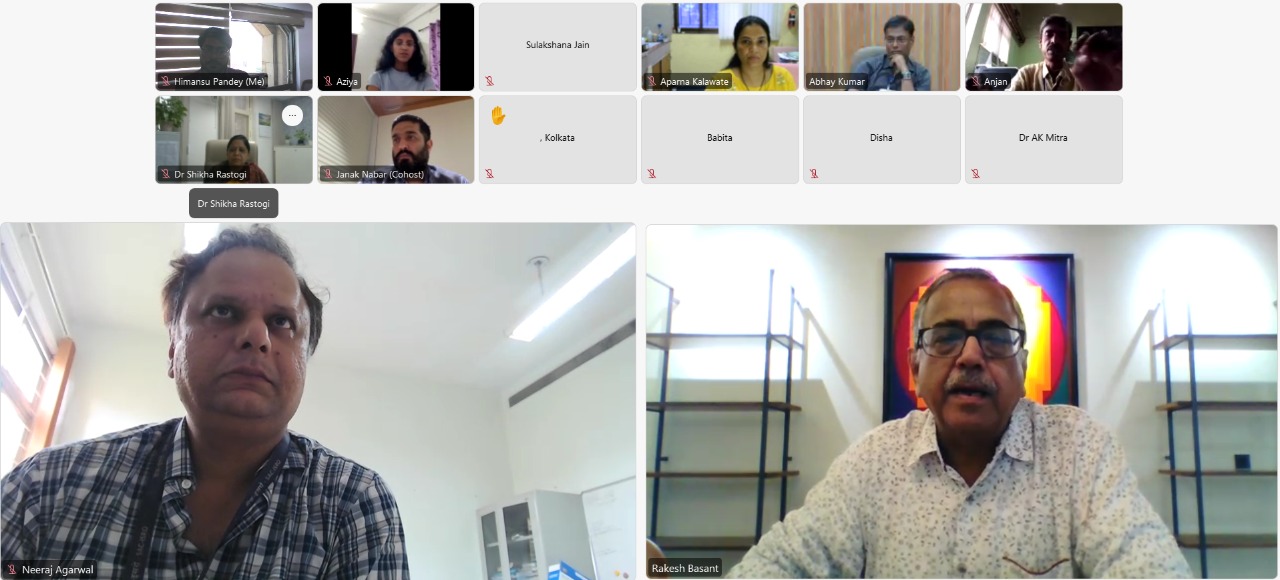Click raised hand icon on Kolkata tile
The image size is (1280, 580).
coord(497,116)
